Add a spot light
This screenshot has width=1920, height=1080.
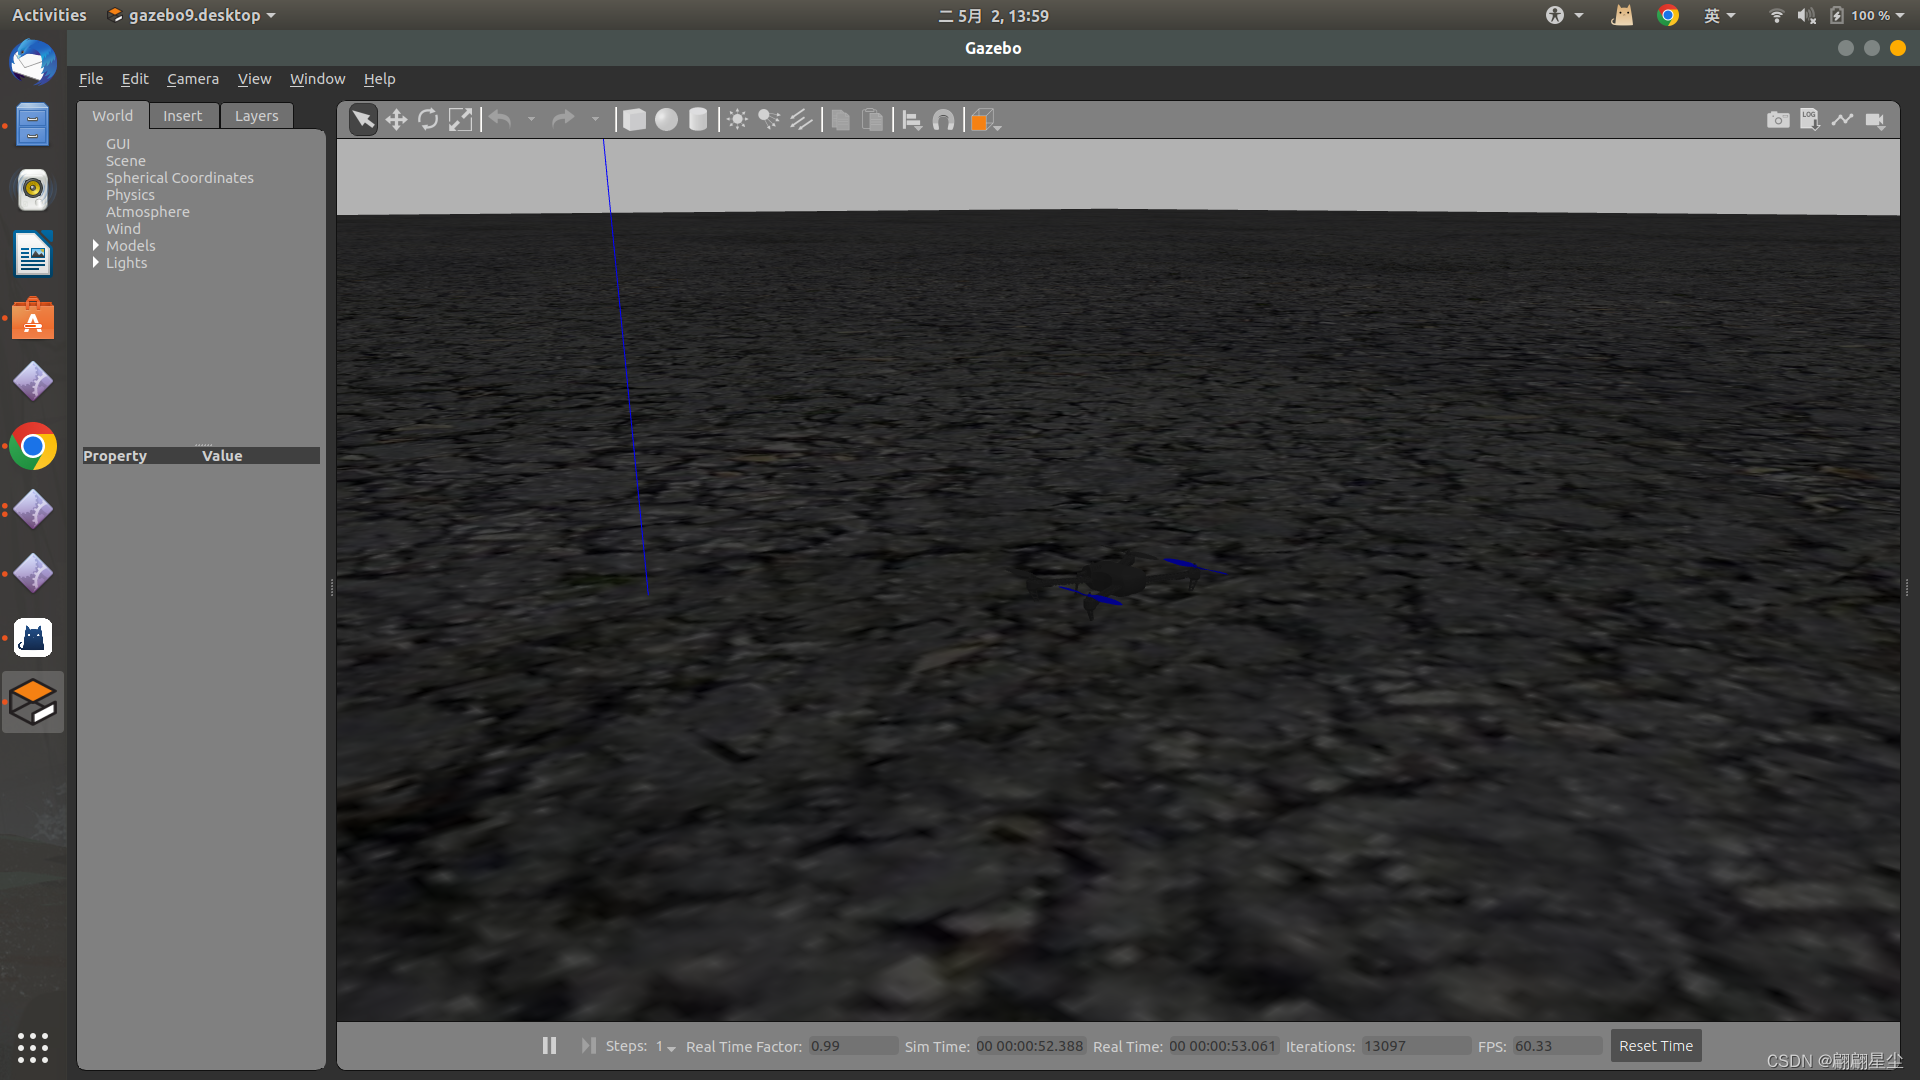tap(769, 120)
